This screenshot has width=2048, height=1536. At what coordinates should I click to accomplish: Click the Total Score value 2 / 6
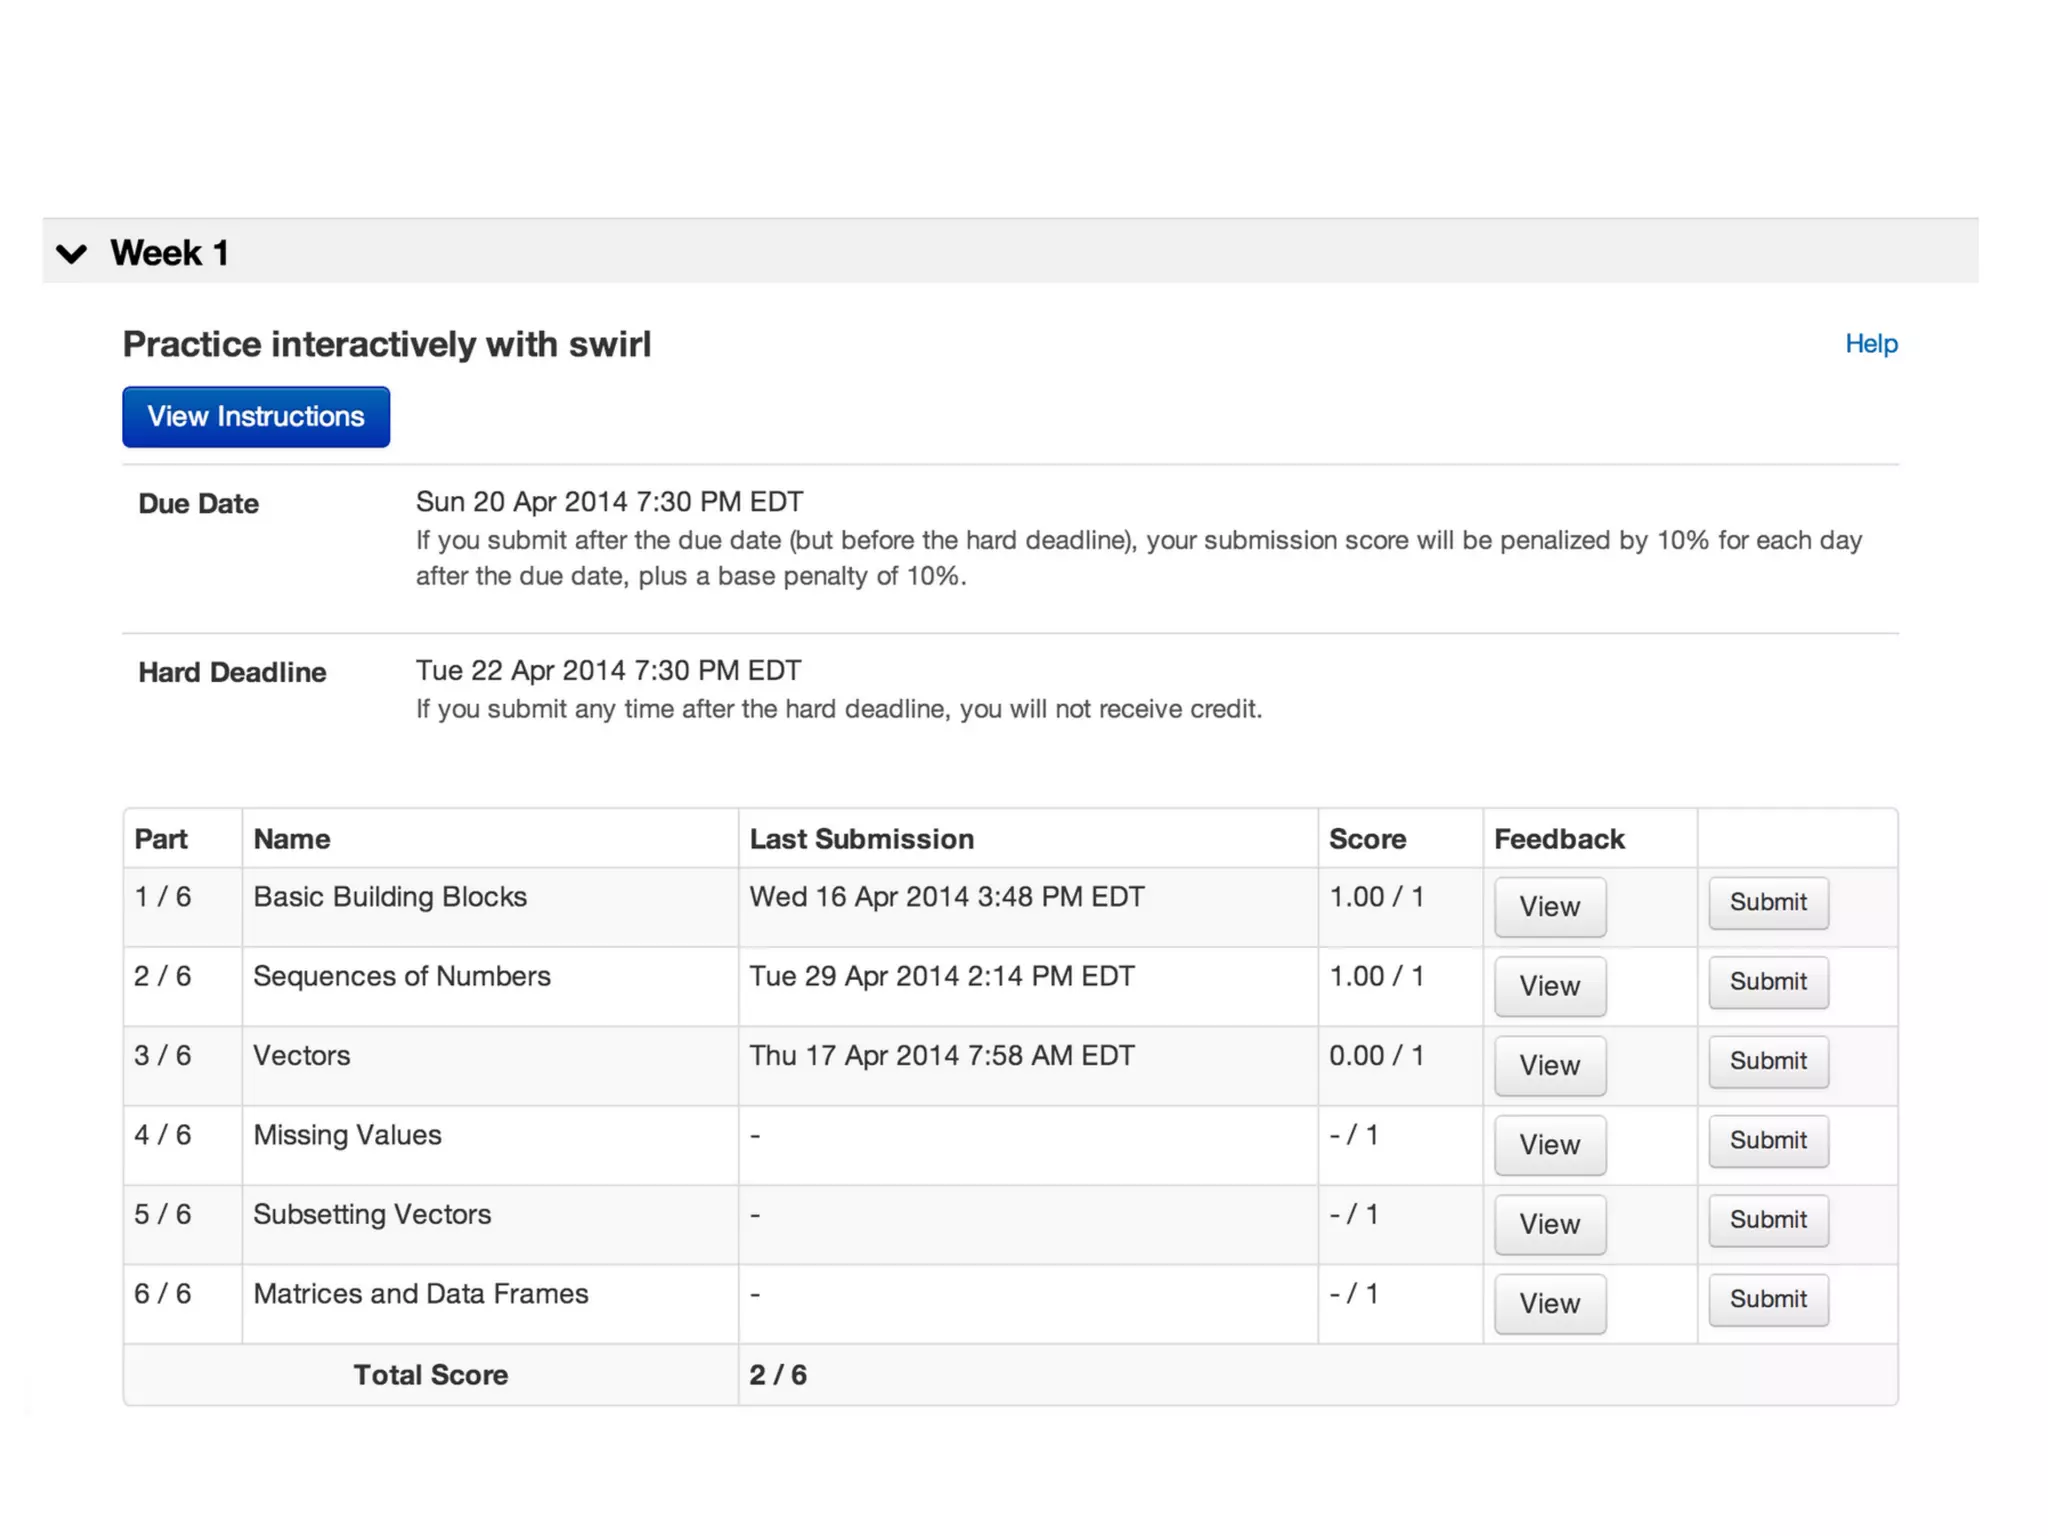coord(778,1375)
